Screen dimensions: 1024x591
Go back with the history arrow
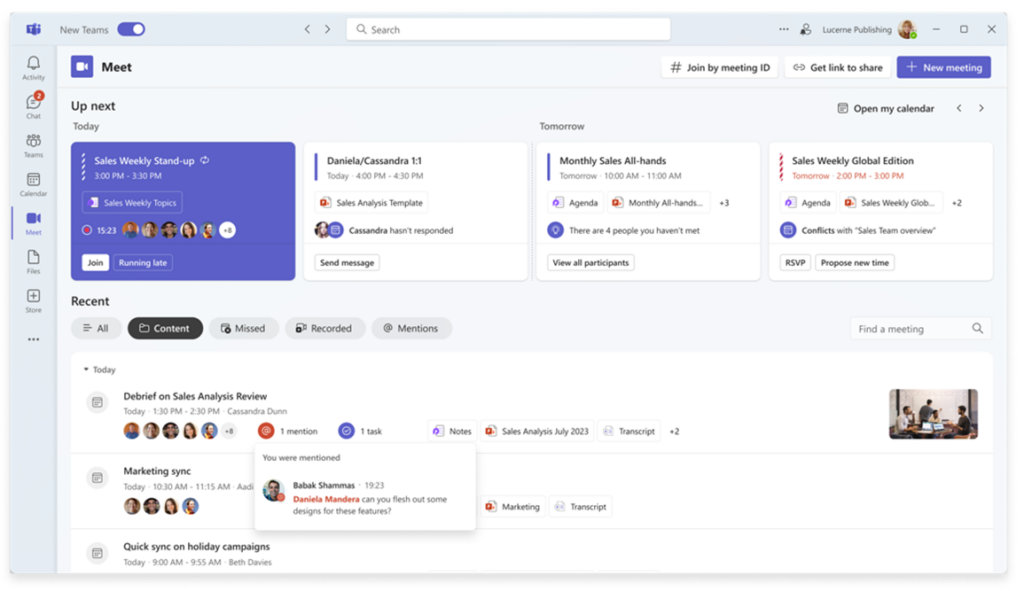(x=307, y=29)
